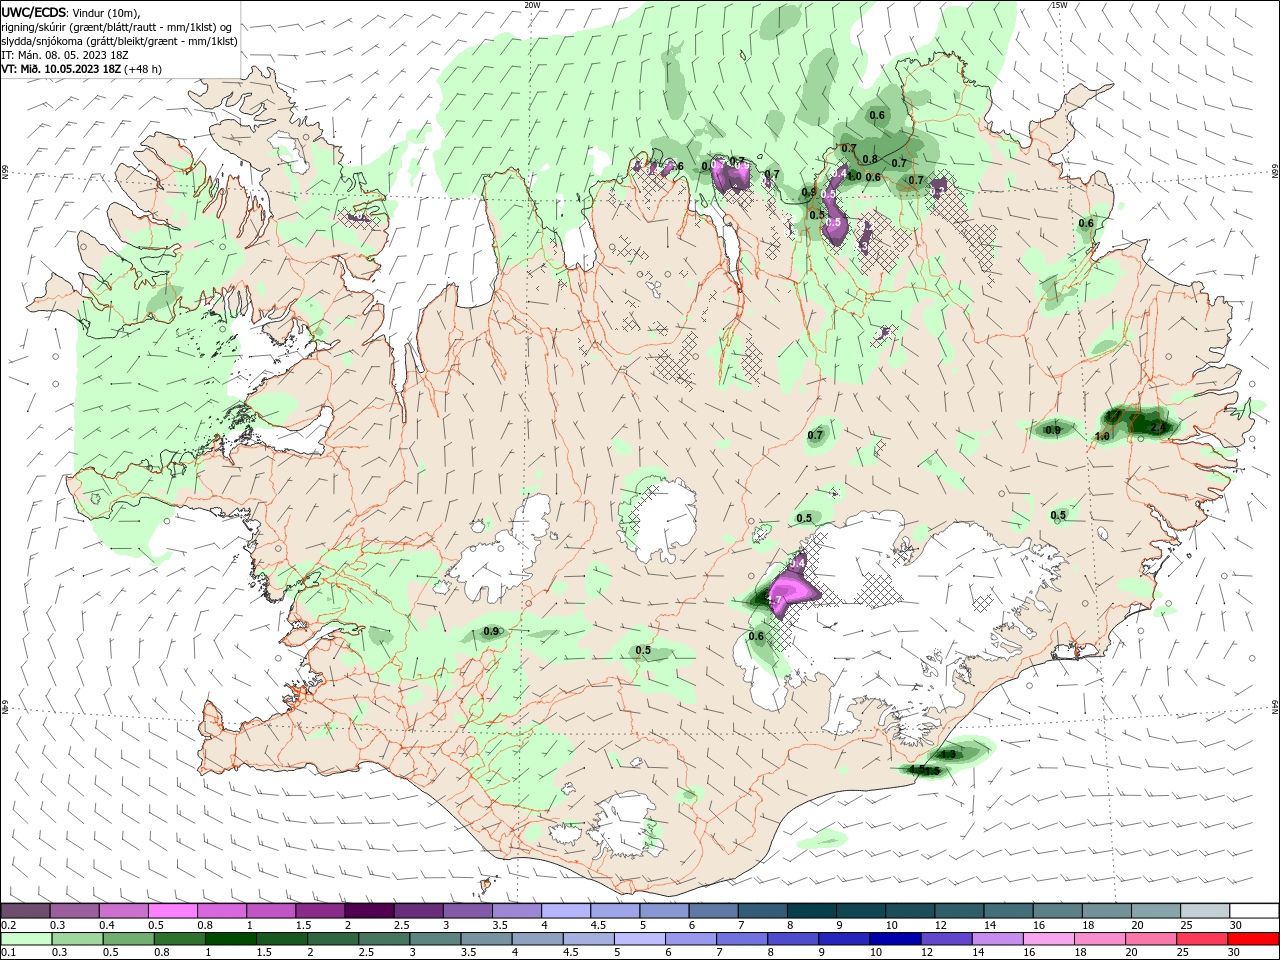Click the 'rigning/skúrir' rain legend description line
Image resolution: width=1280 pixels, height=960 pixels.
click(116, 27)
